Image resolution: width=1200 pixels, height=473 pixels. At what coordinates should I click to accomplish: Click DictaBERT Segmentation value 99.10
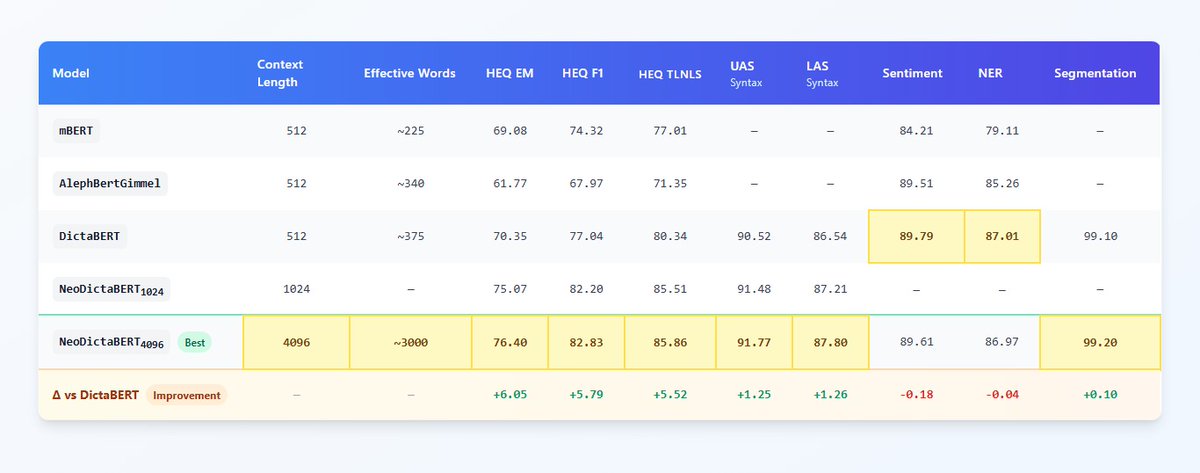[1100, 237]
